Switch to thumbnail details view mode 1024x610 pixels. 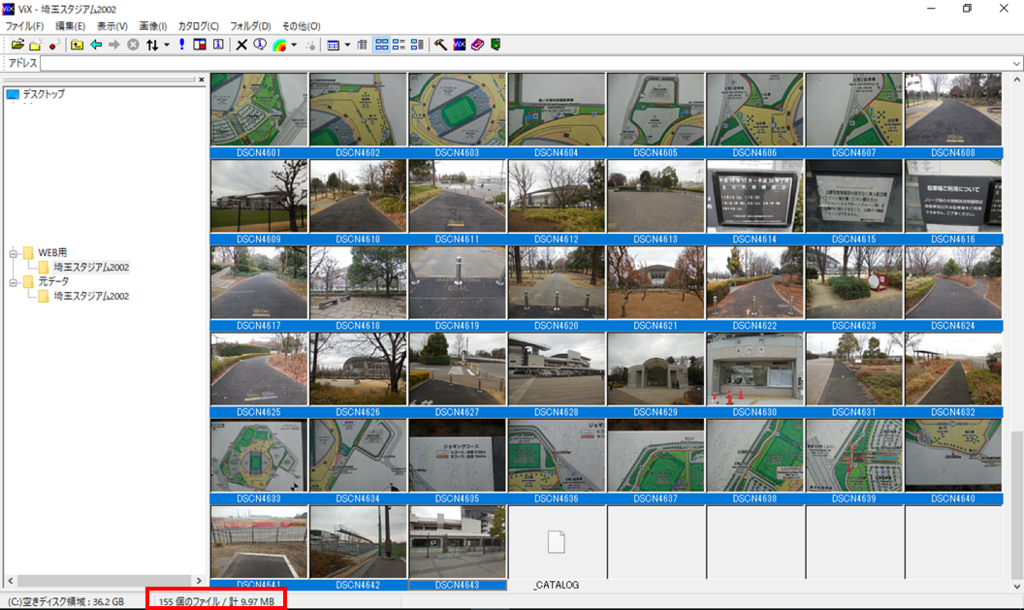point(417,44)
